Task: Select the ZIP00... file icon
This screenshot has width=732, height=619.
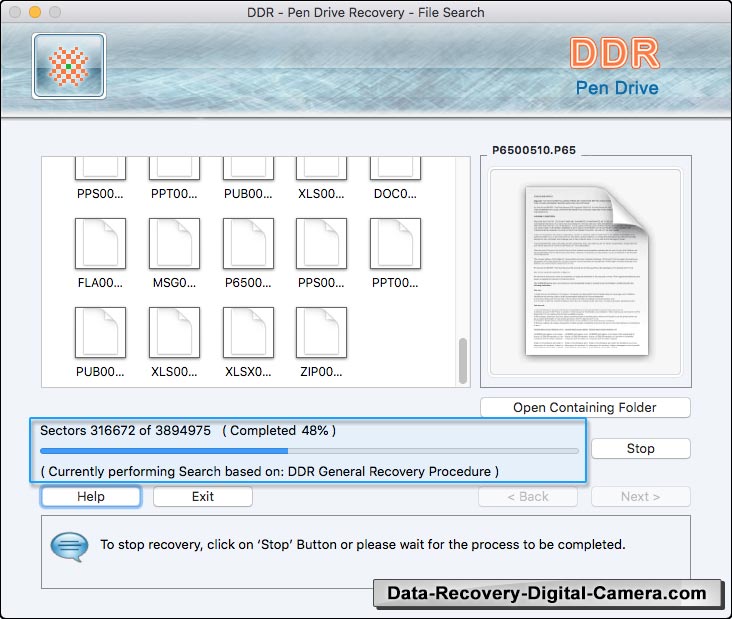Action: (321, 332)
